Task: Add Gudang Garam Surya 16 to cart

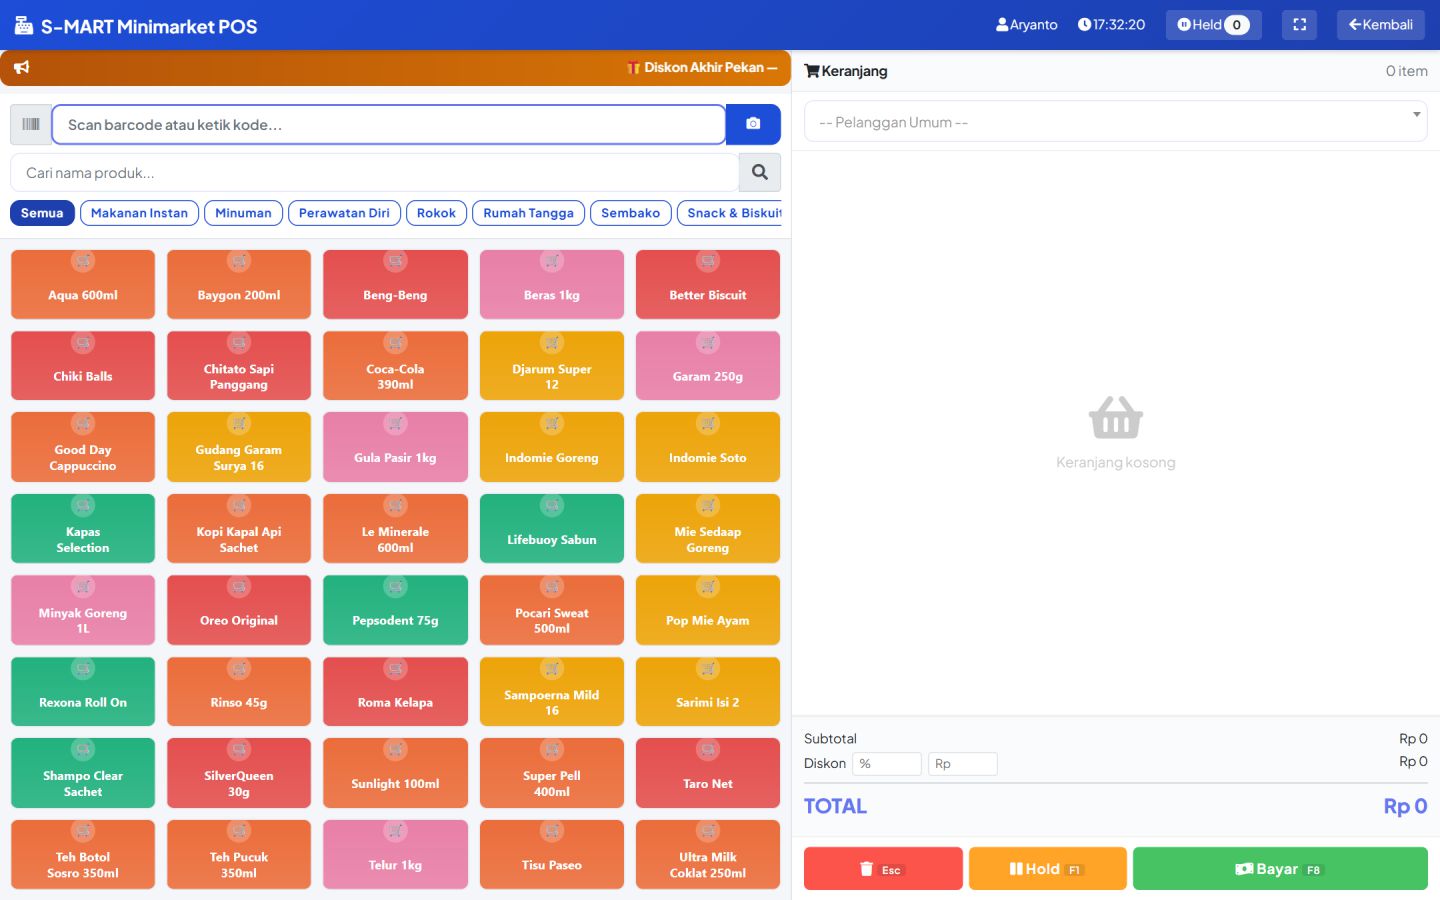Action: tap(239, 447)
